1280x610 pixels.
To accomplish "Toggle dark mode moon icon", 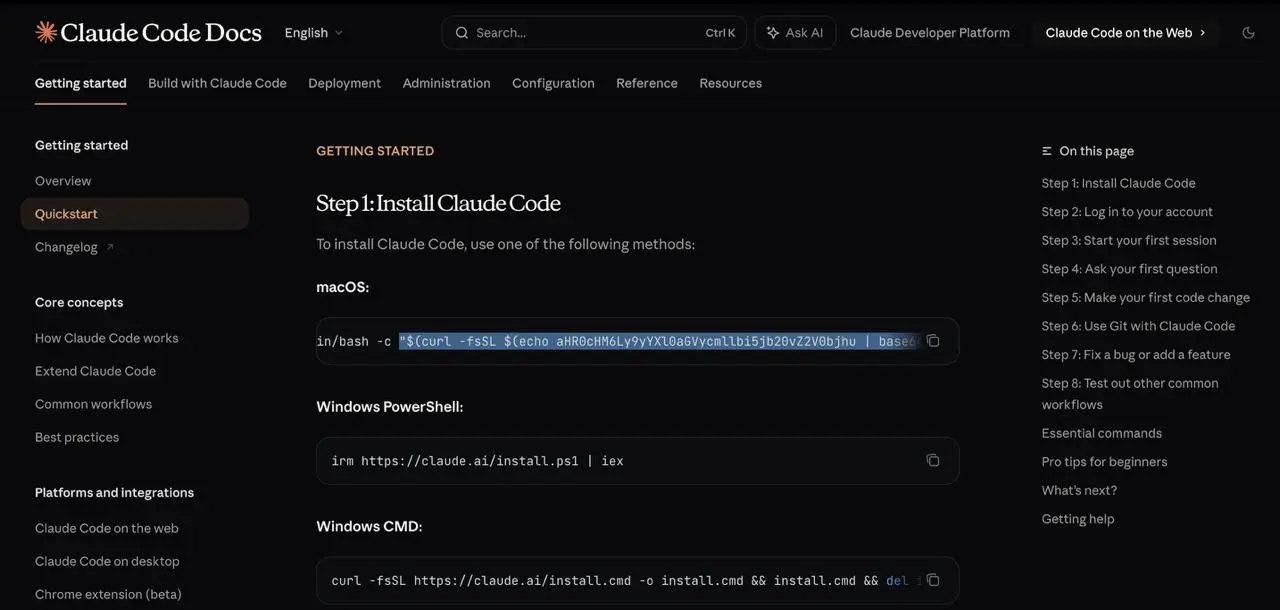I will tap(1248, 33).
